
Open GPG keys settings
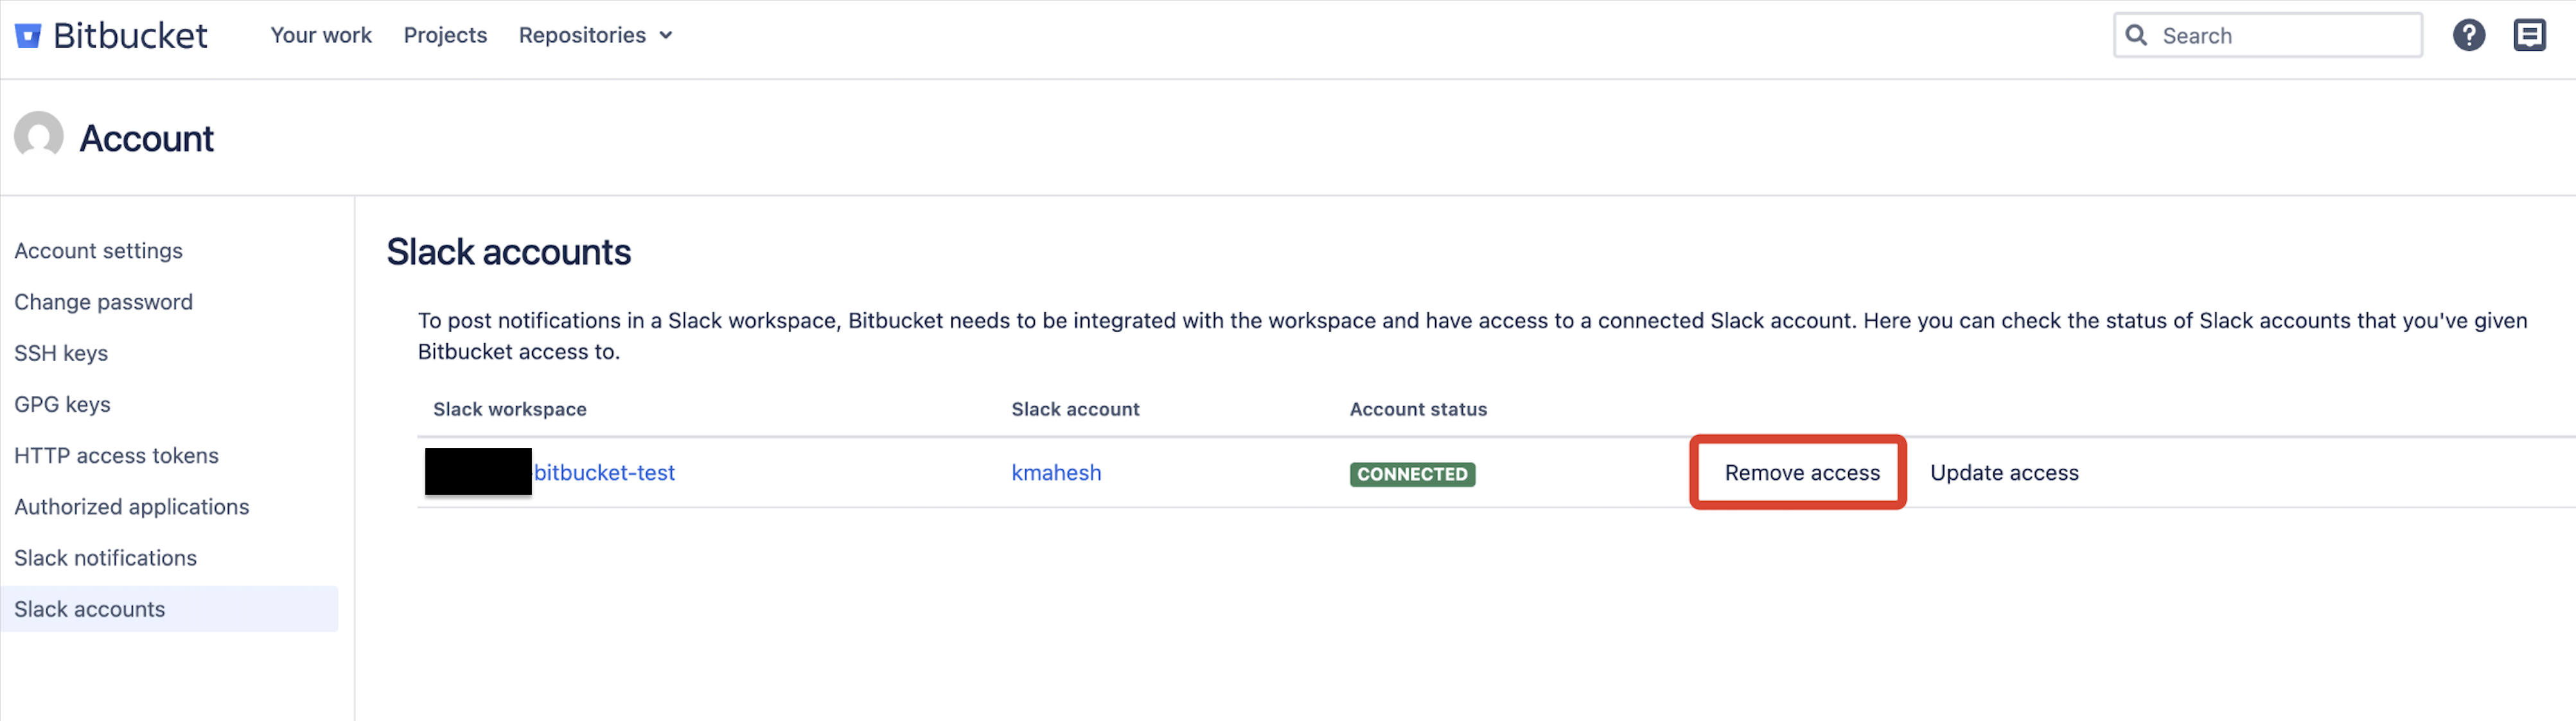62,403
